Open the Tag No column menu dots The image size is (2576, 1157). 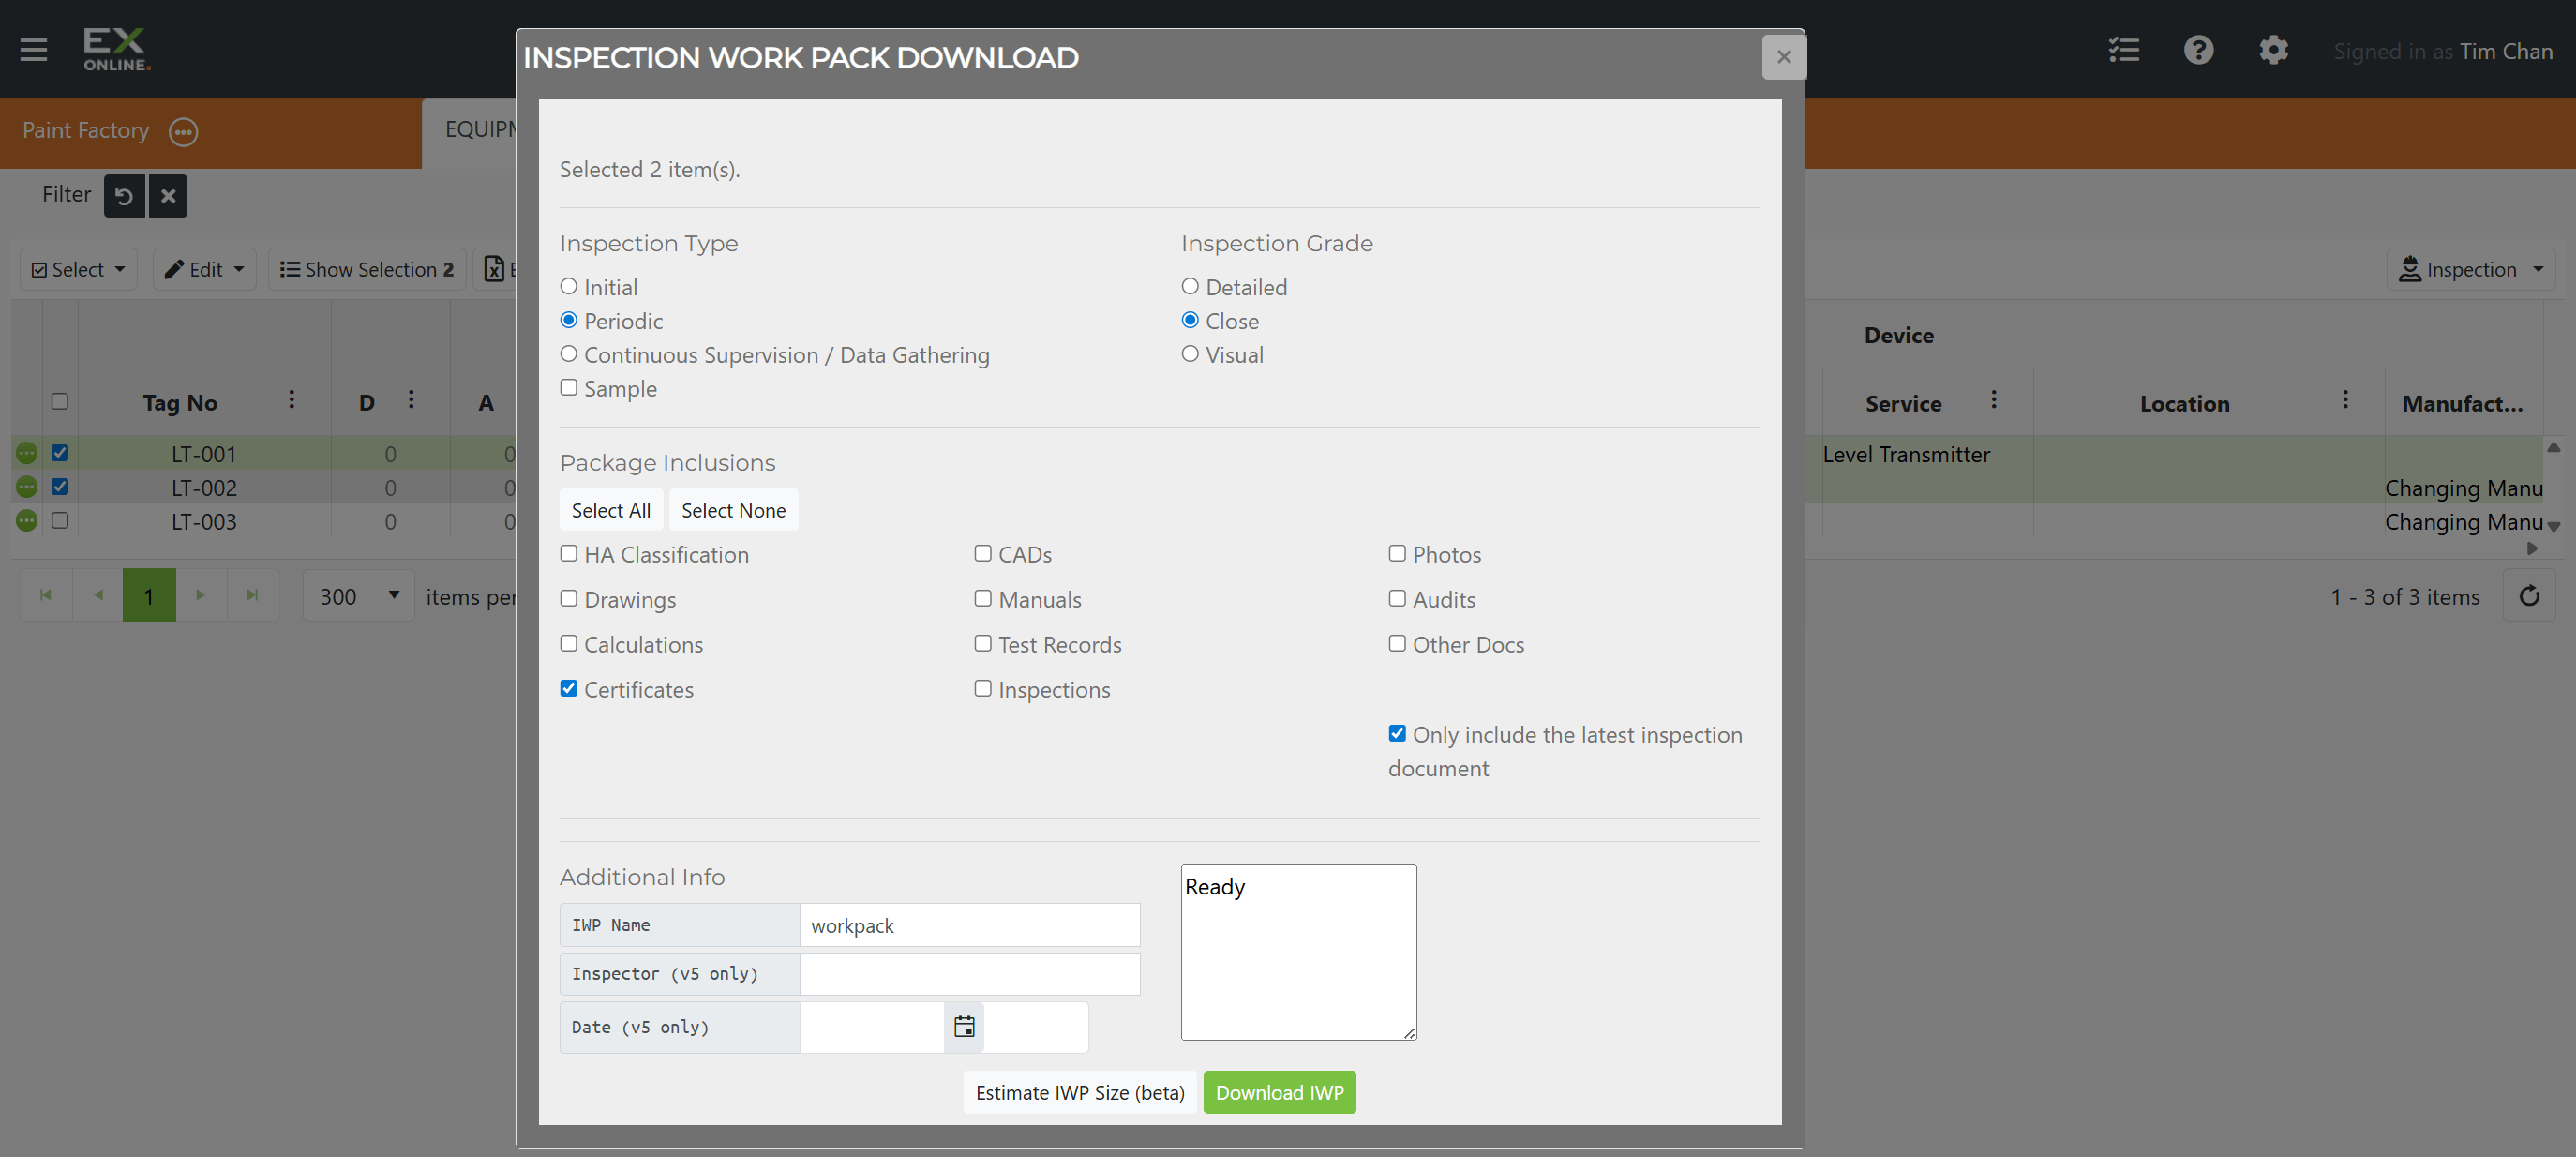291,400
